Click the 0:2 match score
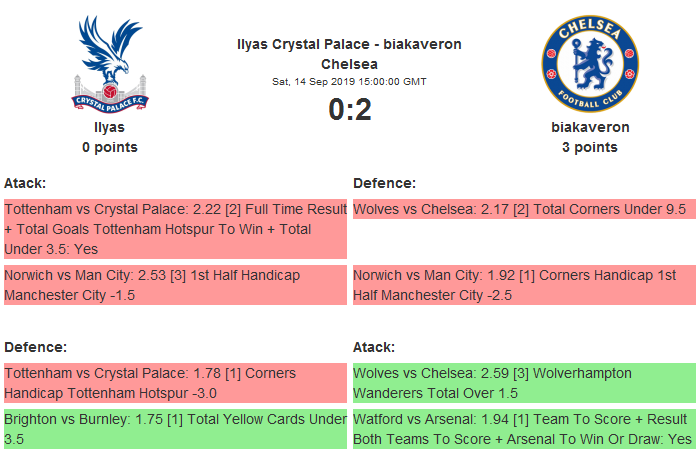 pos(350,109)
